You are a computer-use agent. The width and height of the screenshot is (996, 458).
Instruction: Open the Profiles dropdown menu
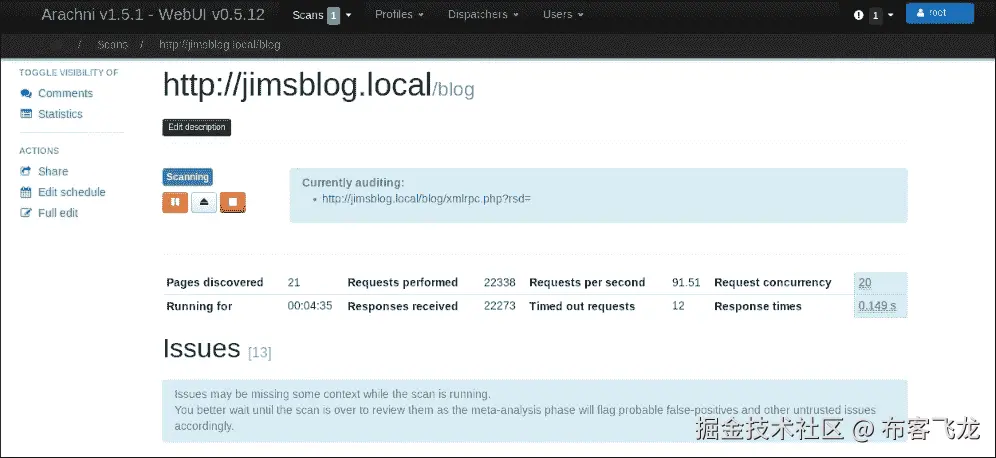tap(399, 15)
